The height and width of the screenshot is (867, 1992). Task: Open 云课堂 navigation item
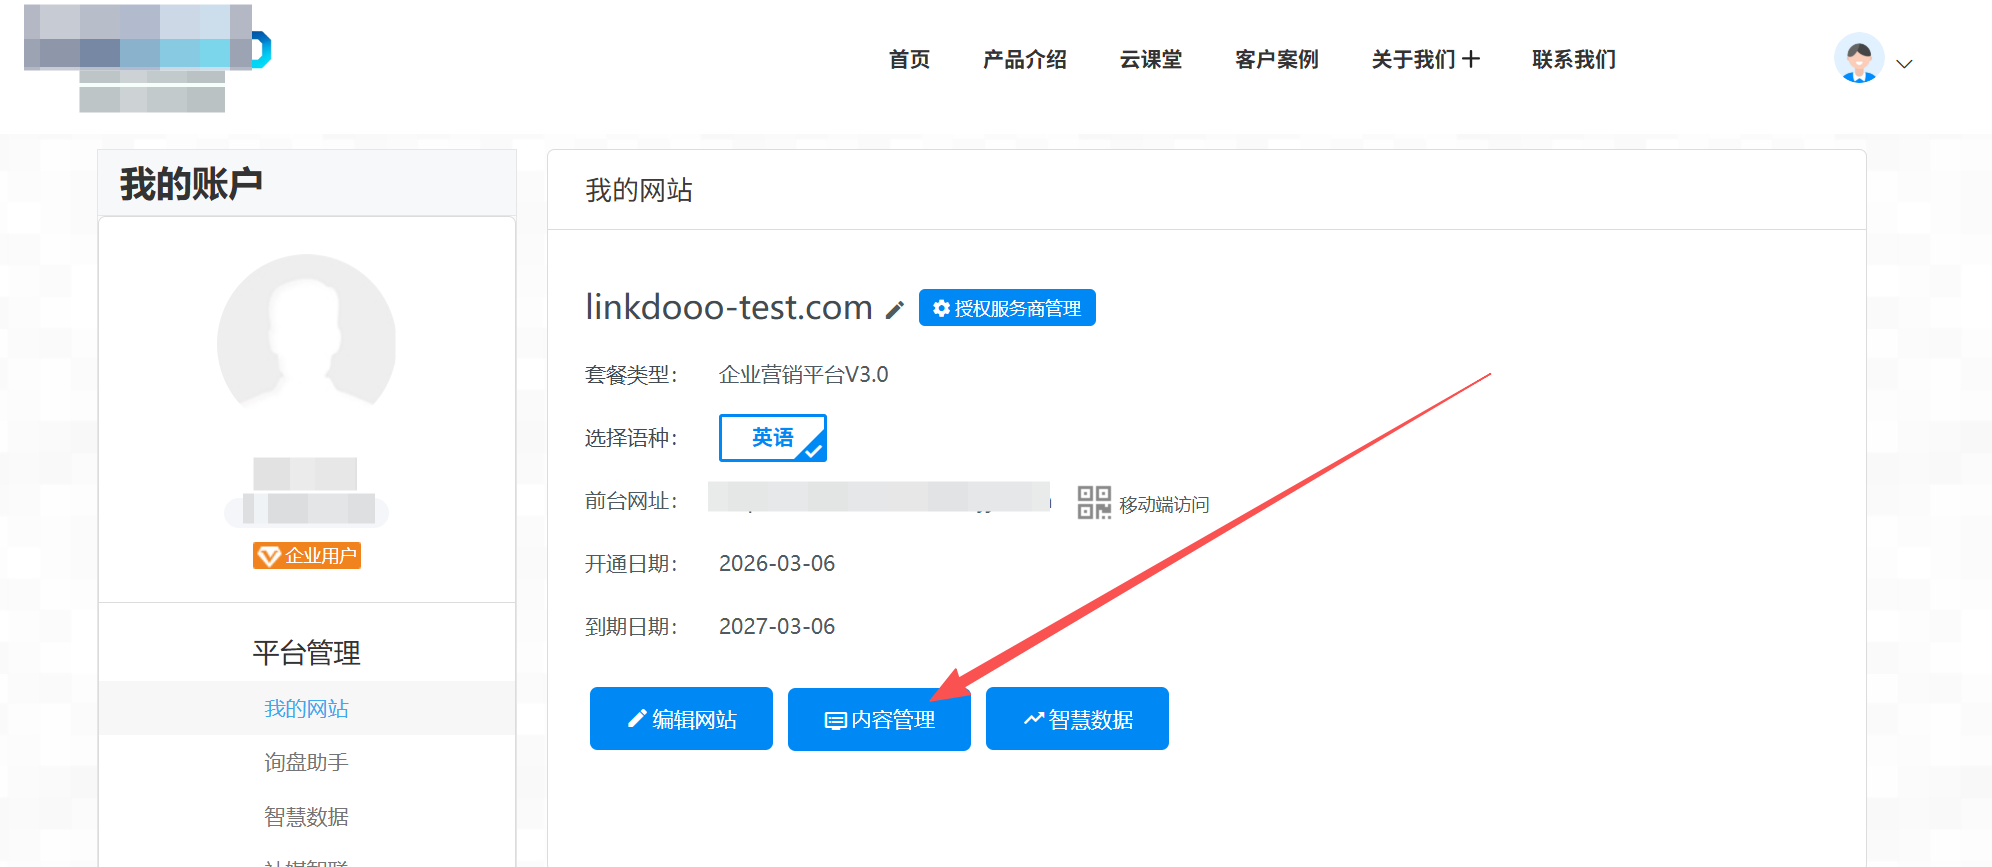click(1150, 60)
